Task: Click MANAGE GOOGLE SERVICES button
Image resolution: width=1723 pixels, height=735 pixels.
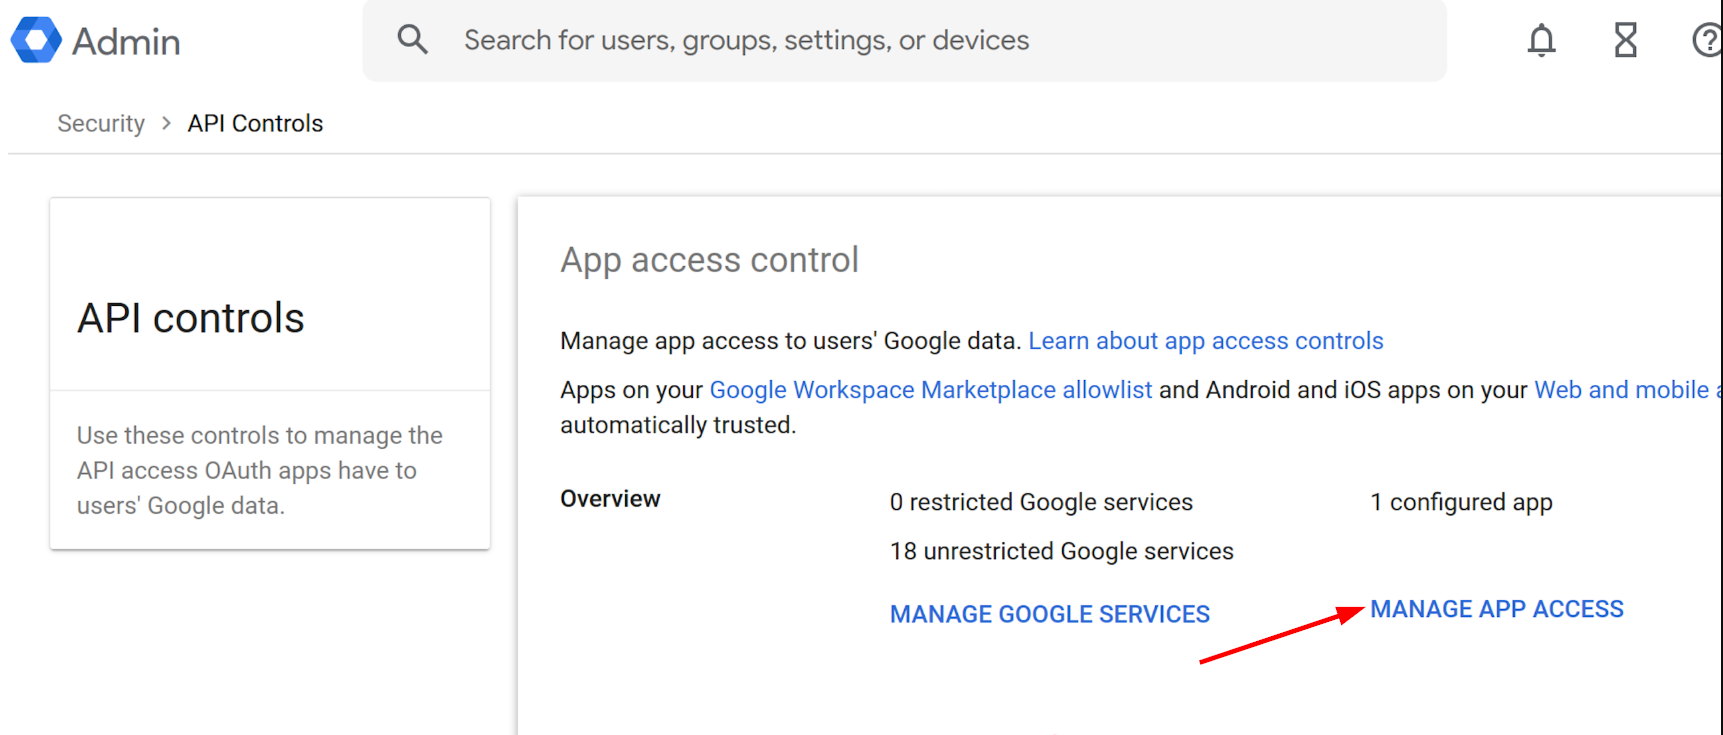Action: [1050, 614]
